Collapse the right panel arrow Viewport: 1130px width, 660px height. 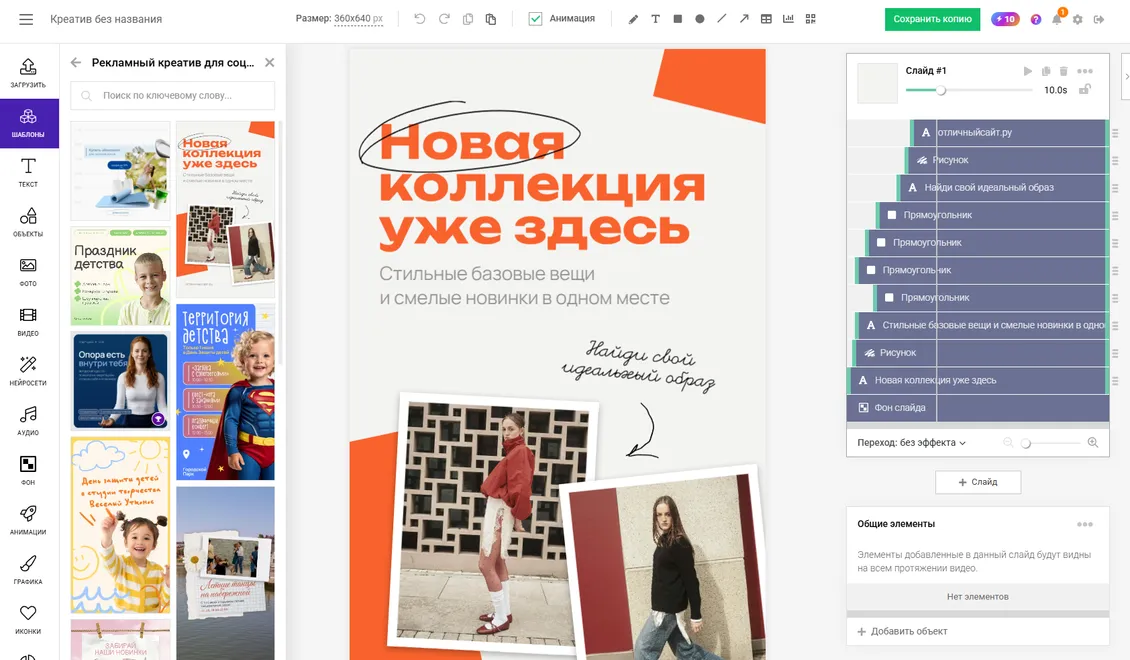click(1126, 76)
